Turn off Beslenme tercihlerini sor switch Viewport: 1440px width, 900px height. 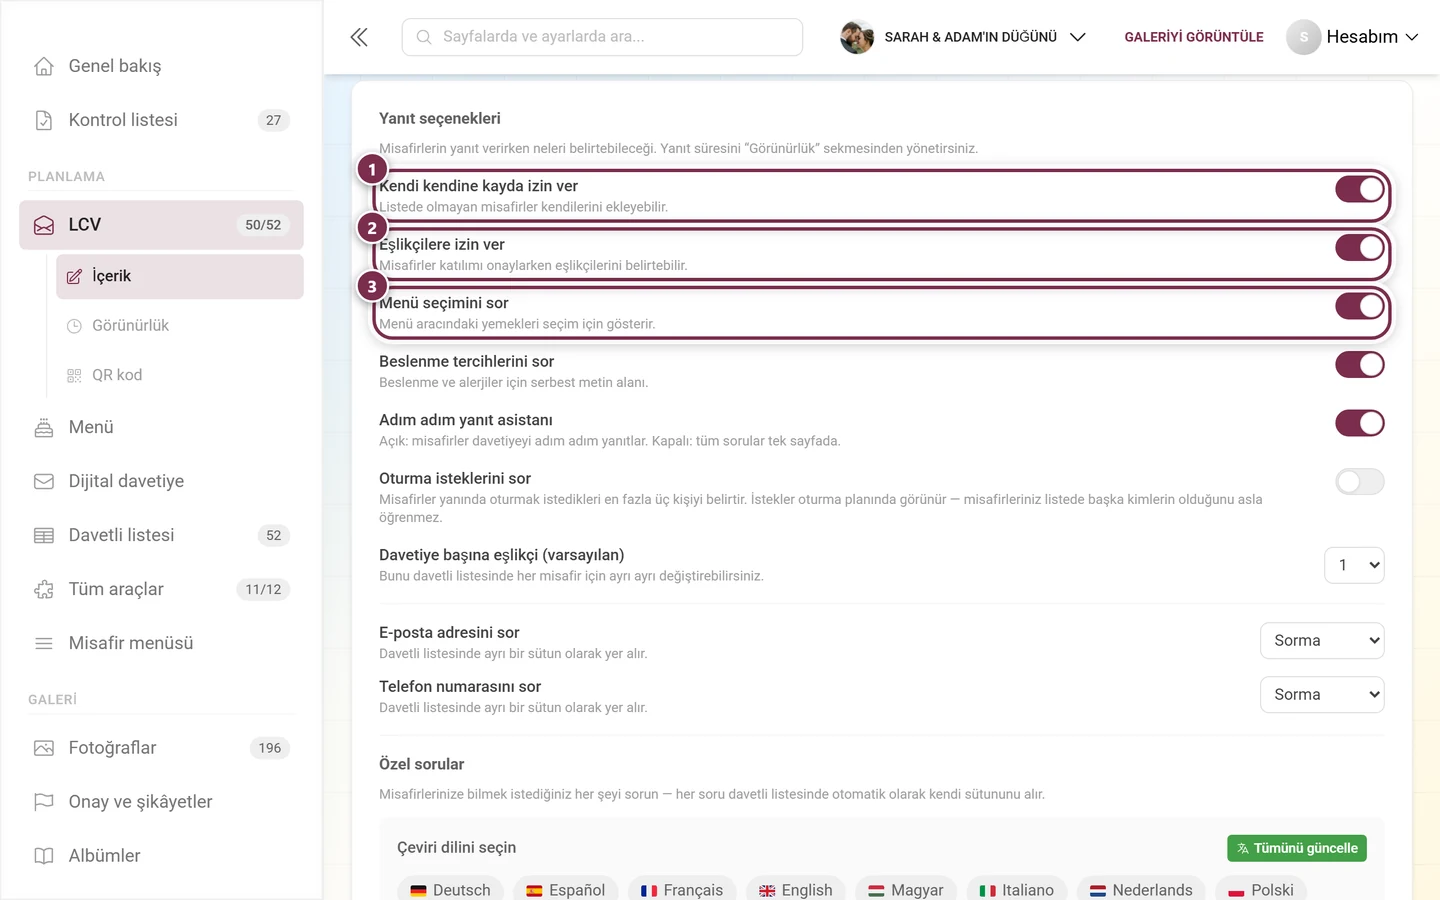coord(1360,365)
